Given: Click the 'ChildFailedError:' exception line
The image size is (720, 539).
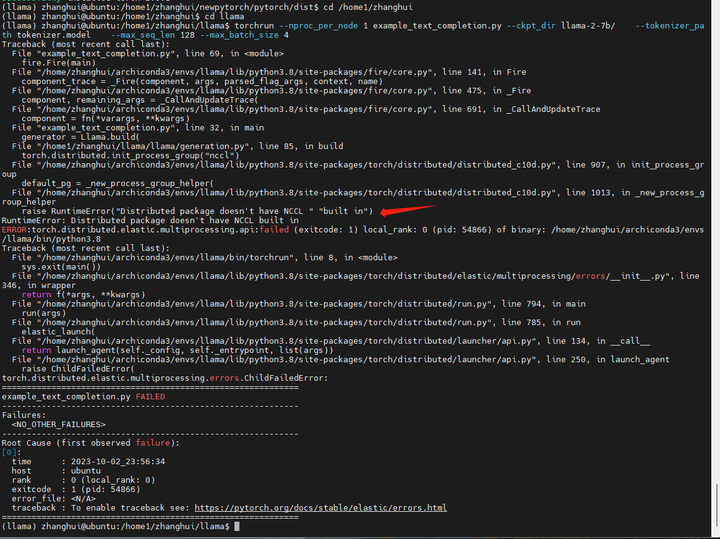Looking at the screenshot, I should tap(165, 378).
